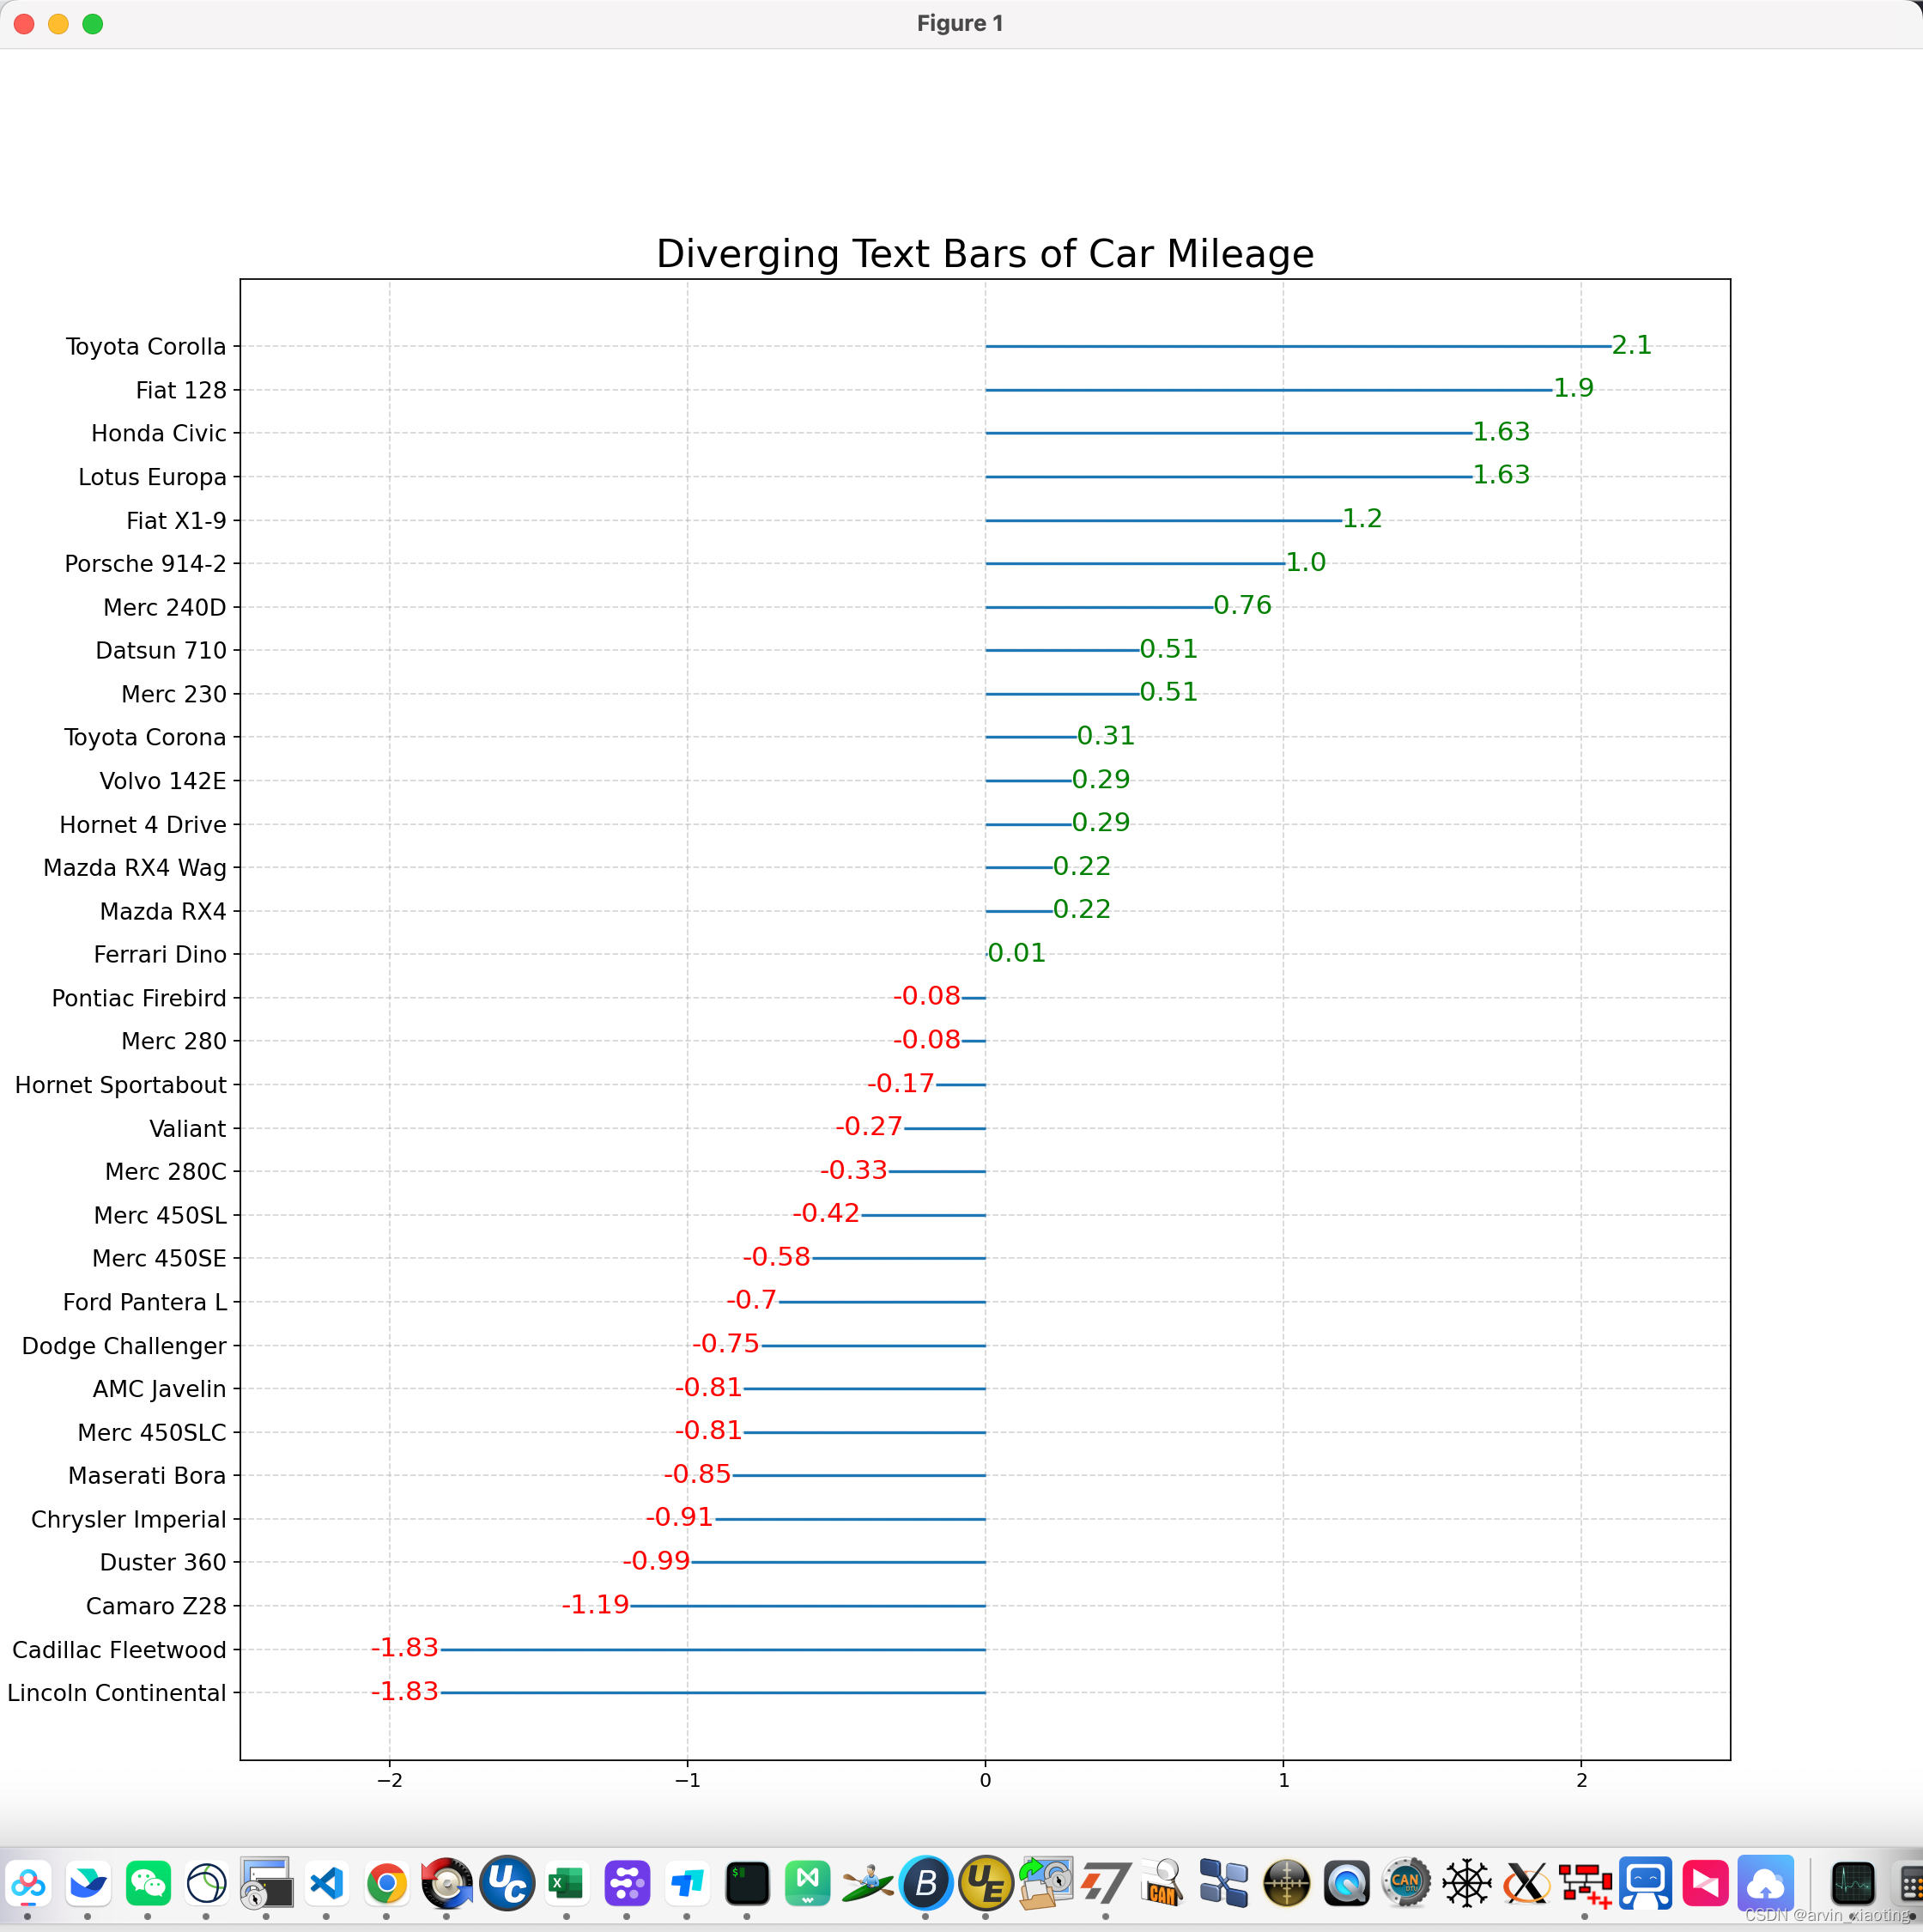Launch Visual Studio Code from dock
Viewport: 1923px width, 1932px height.
(x=327, y=1884)
